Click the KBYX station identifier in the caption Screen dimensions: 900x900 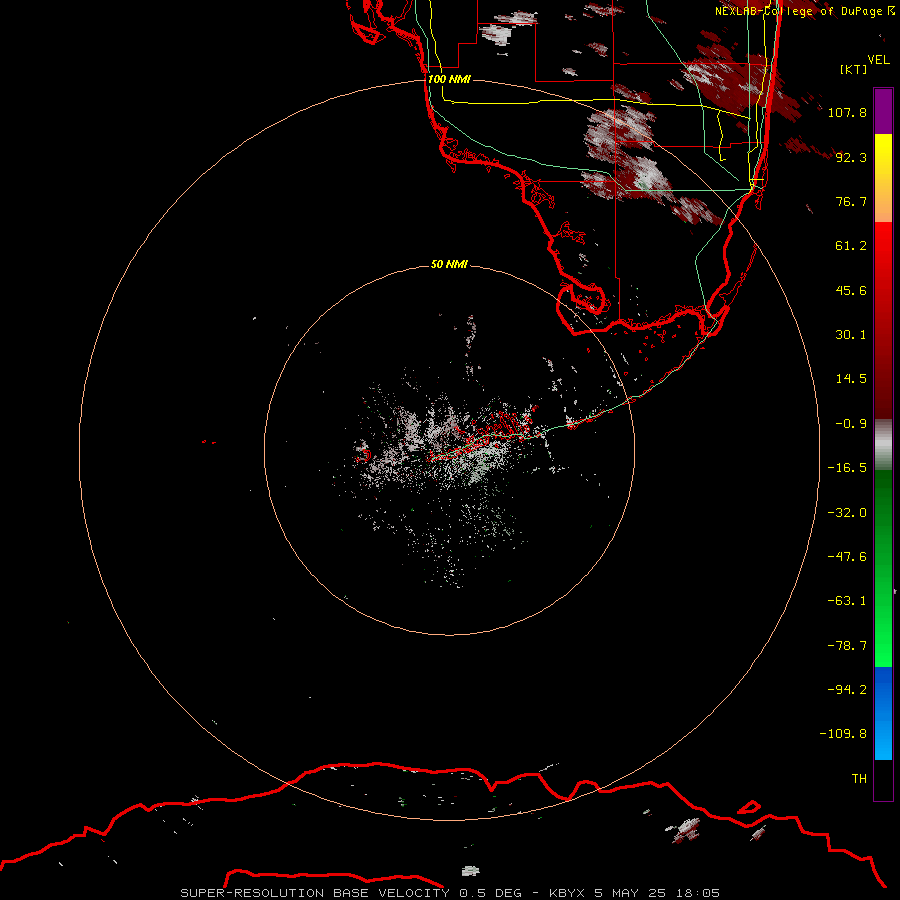point(568,893)
